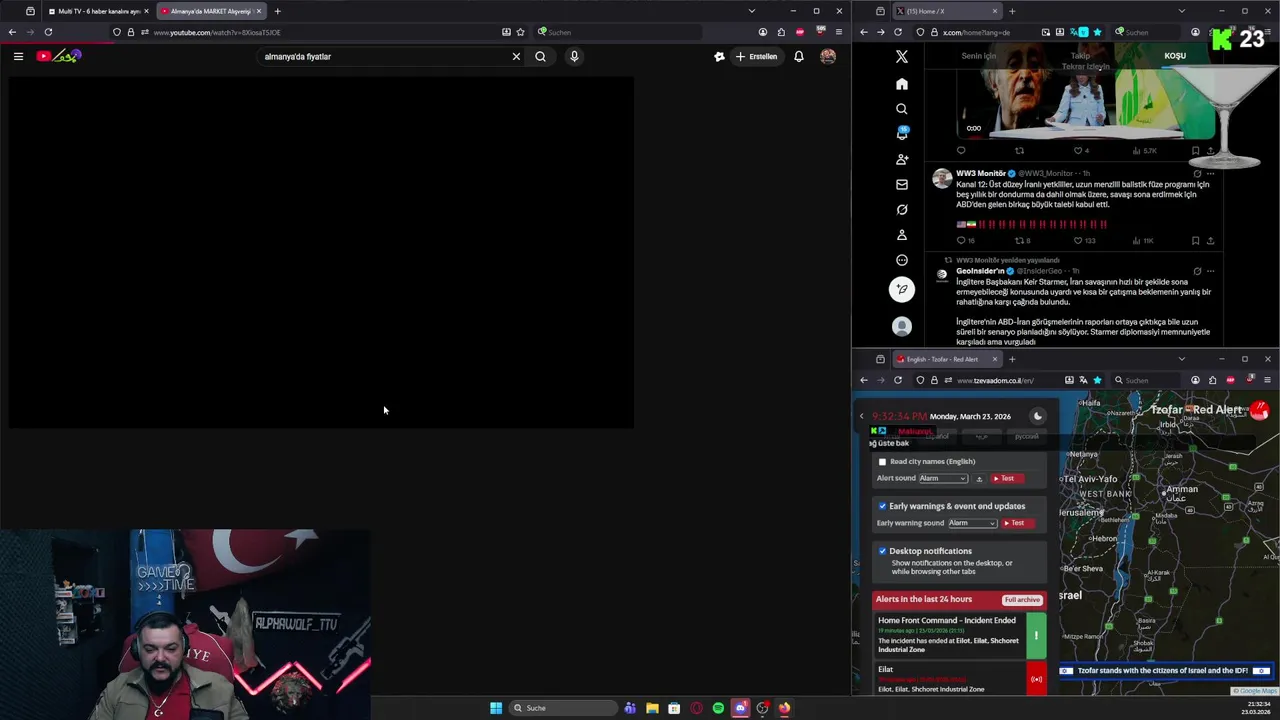The image size is (1280, 720).
Task: Open the YouTube hamburger guide menu
Action: click(18, 57)
